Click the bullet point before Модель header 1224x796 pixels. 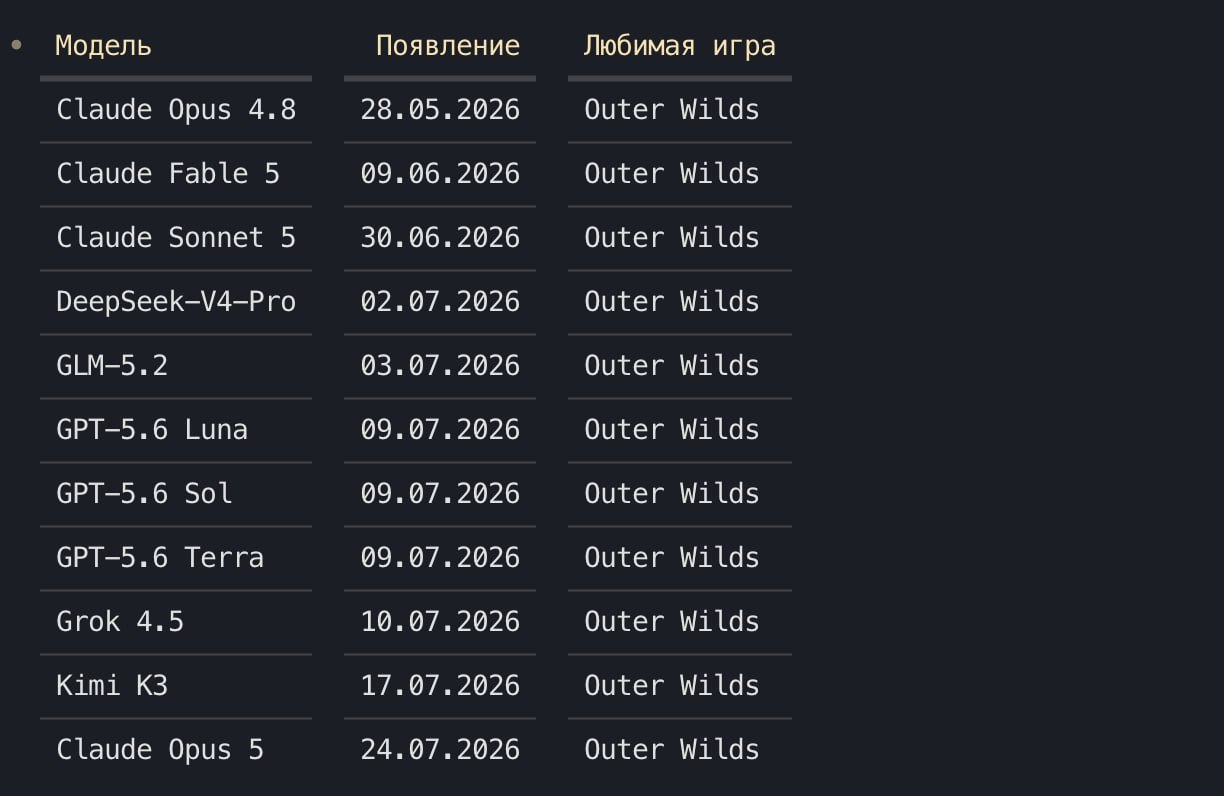coord(15,45)
